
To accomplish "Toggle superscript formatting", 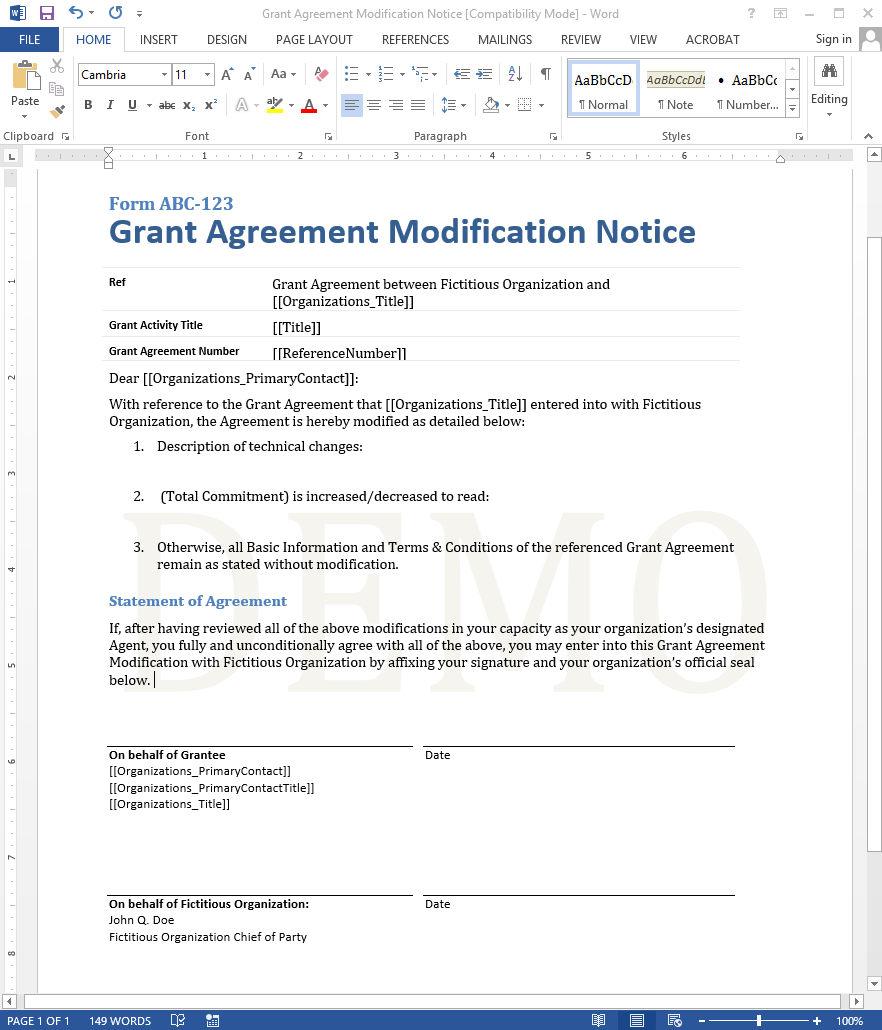I will pos(211,105).
